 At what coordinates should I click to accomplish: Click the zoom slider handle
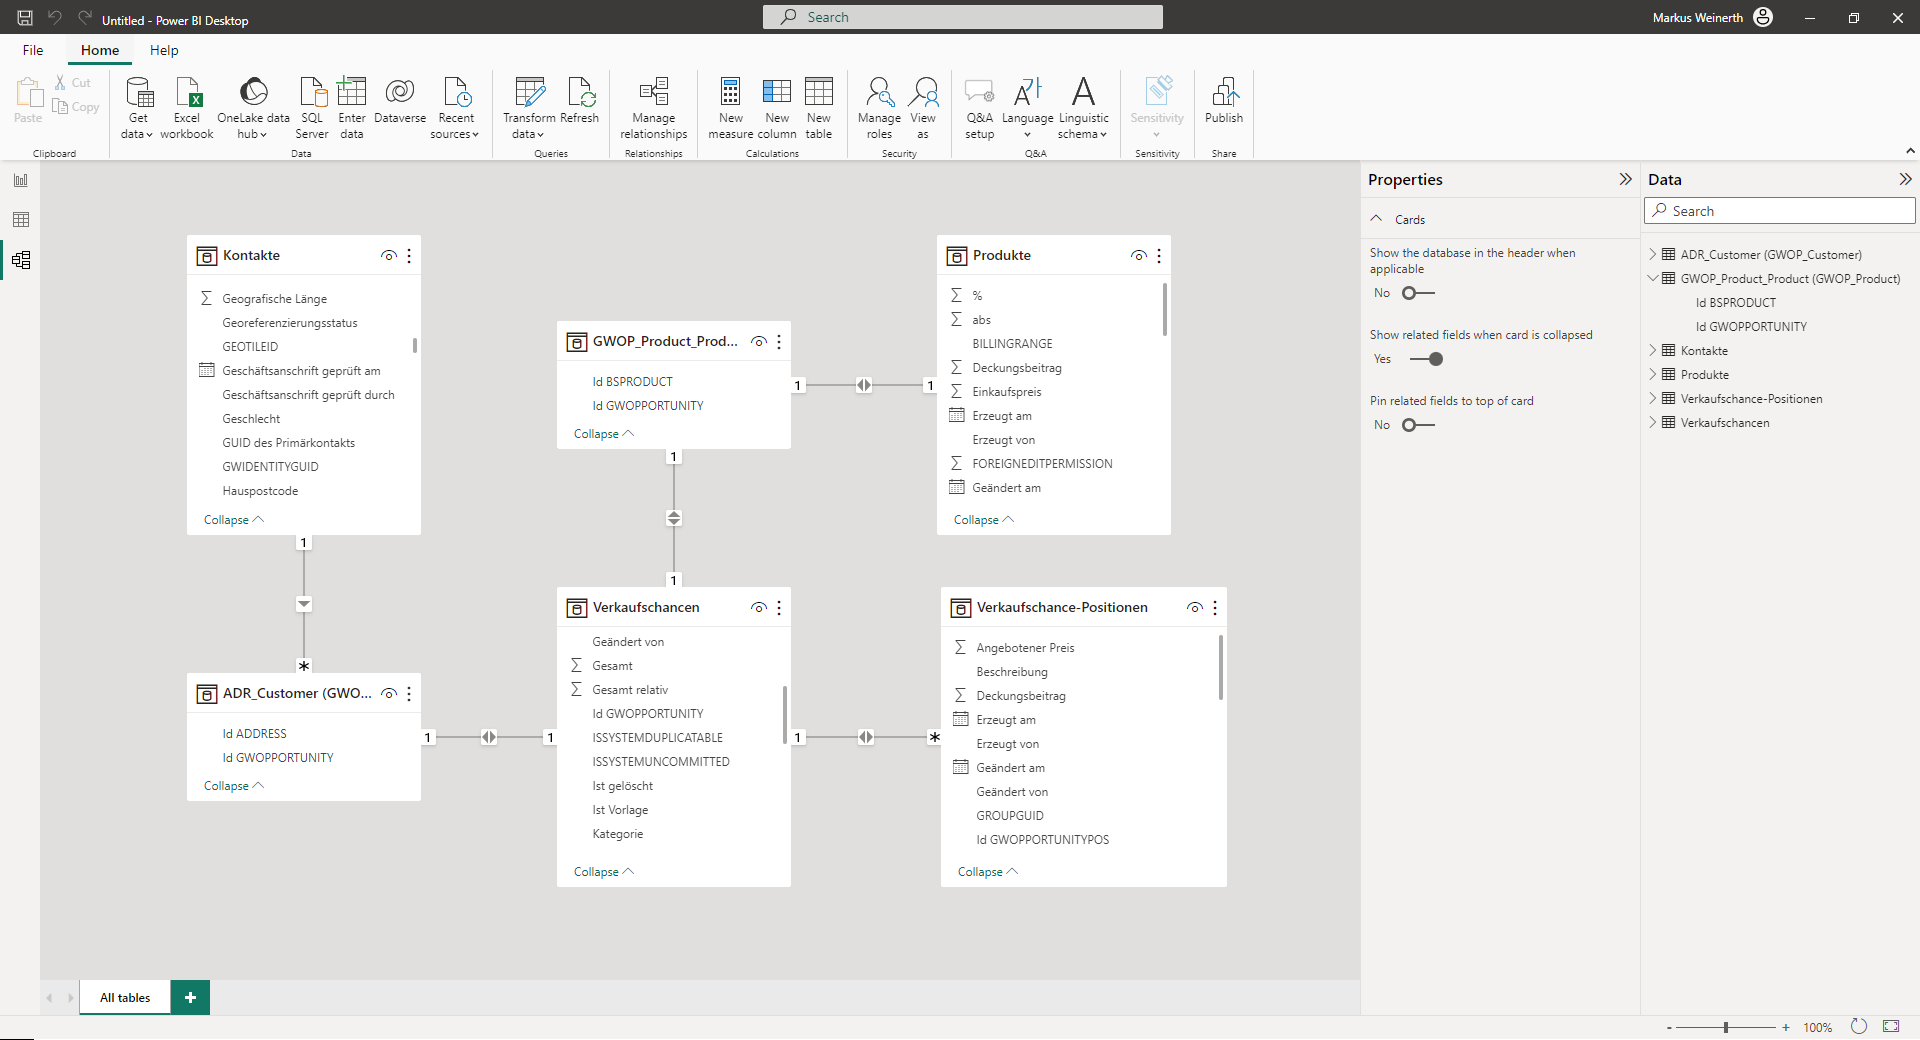[x=1726, y=1027]
